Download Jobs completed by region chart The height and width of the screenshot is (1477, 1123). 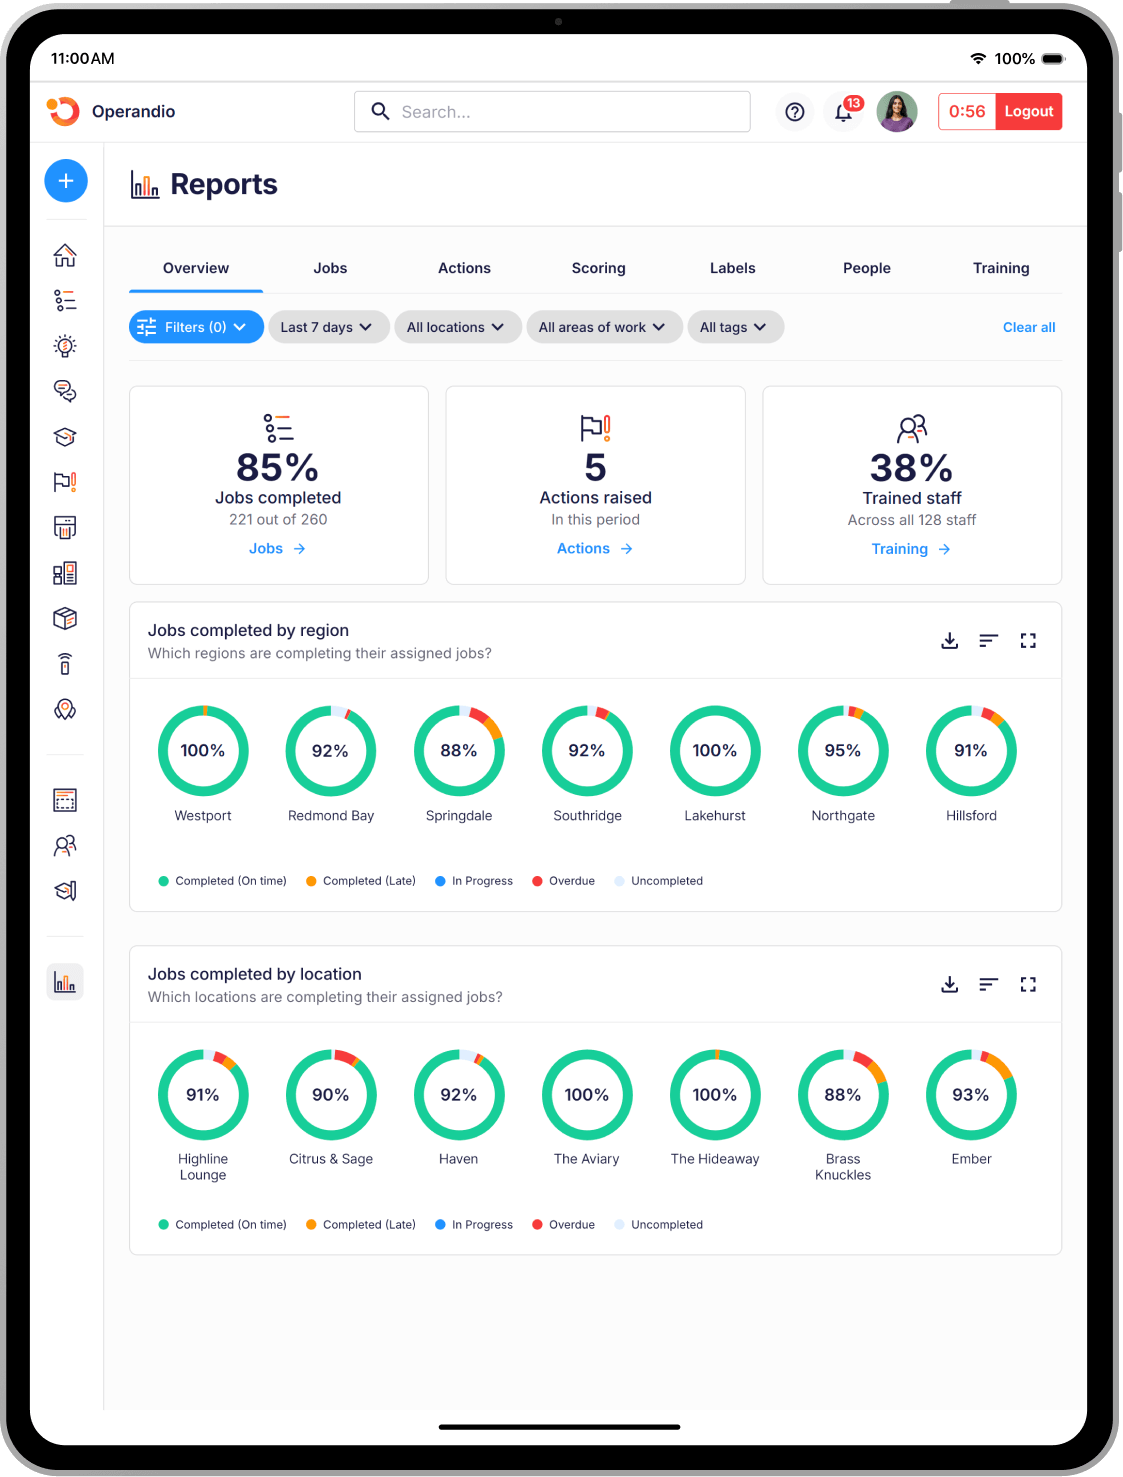pyautogui.click(x=949, y=641)
